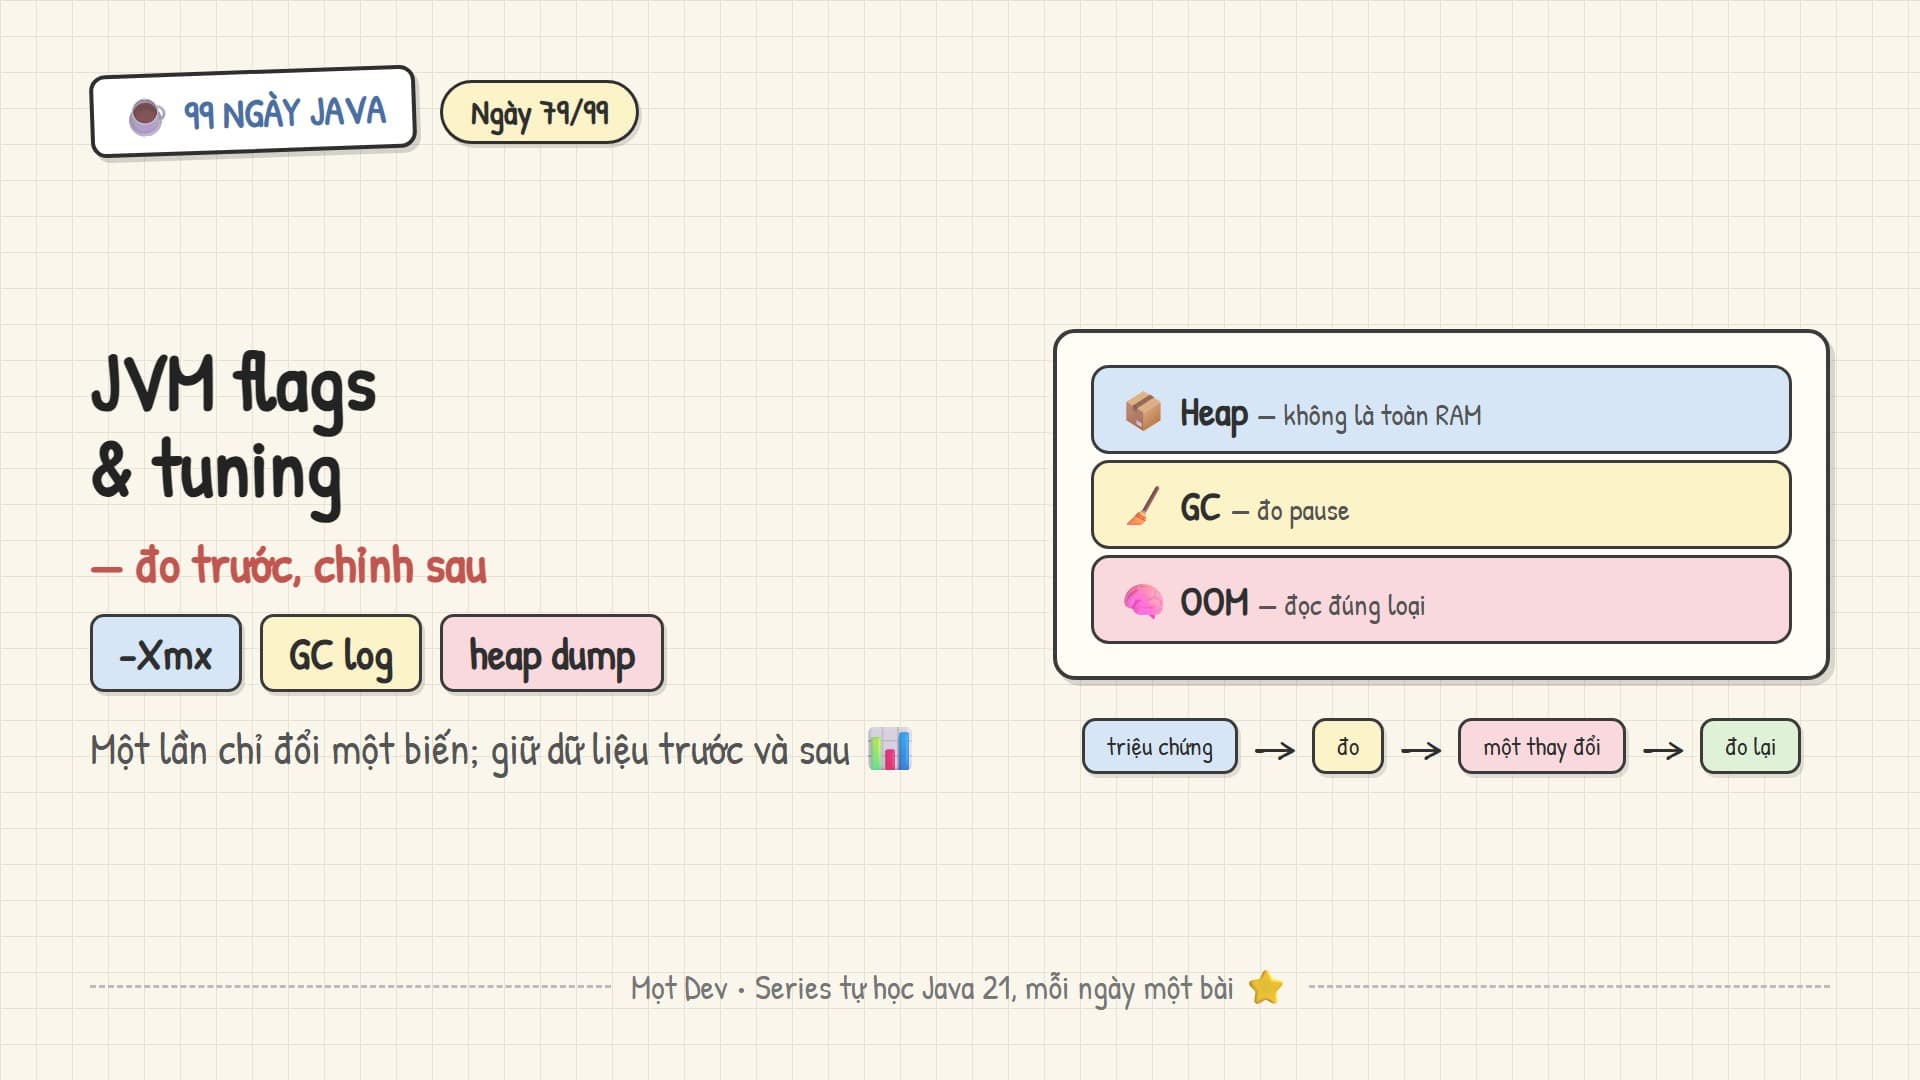Click the package box icon beside Heap
Screen dimensions: 1920x1080
pyautogui.click(x=1143, y=411)
